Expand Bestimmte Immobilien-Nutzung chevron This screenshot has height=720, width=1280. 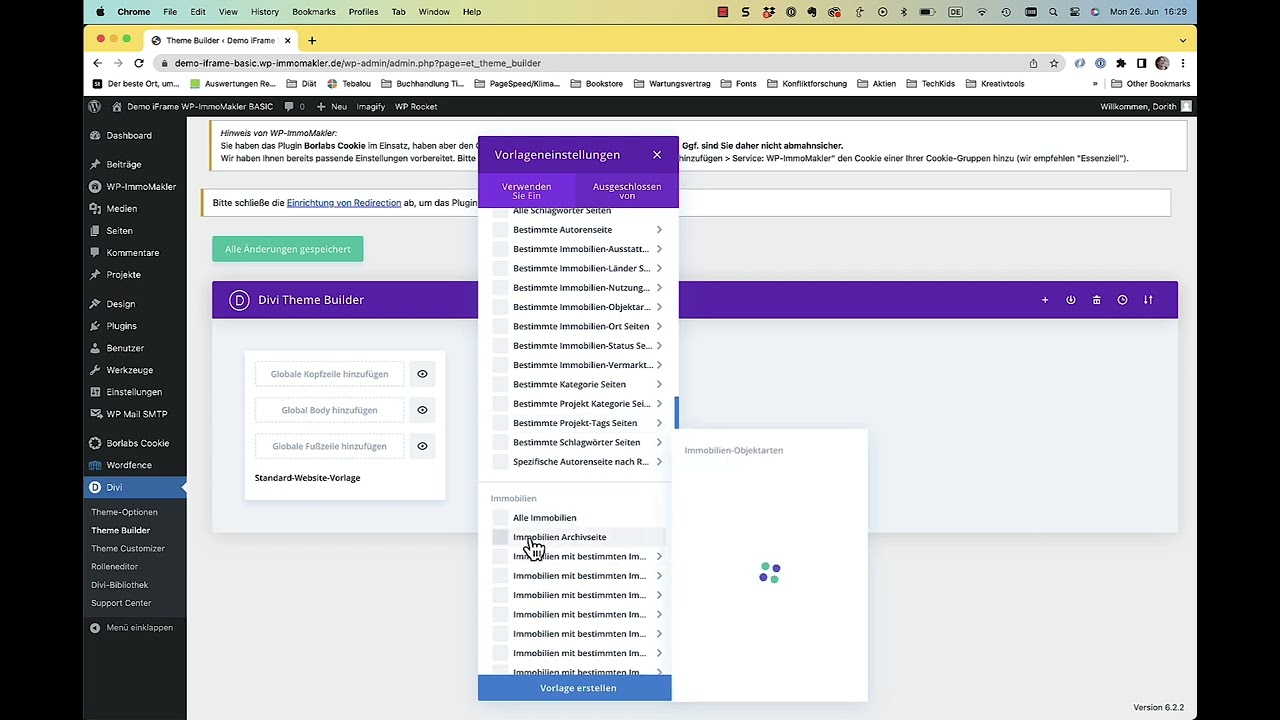[x=659, y=288]
